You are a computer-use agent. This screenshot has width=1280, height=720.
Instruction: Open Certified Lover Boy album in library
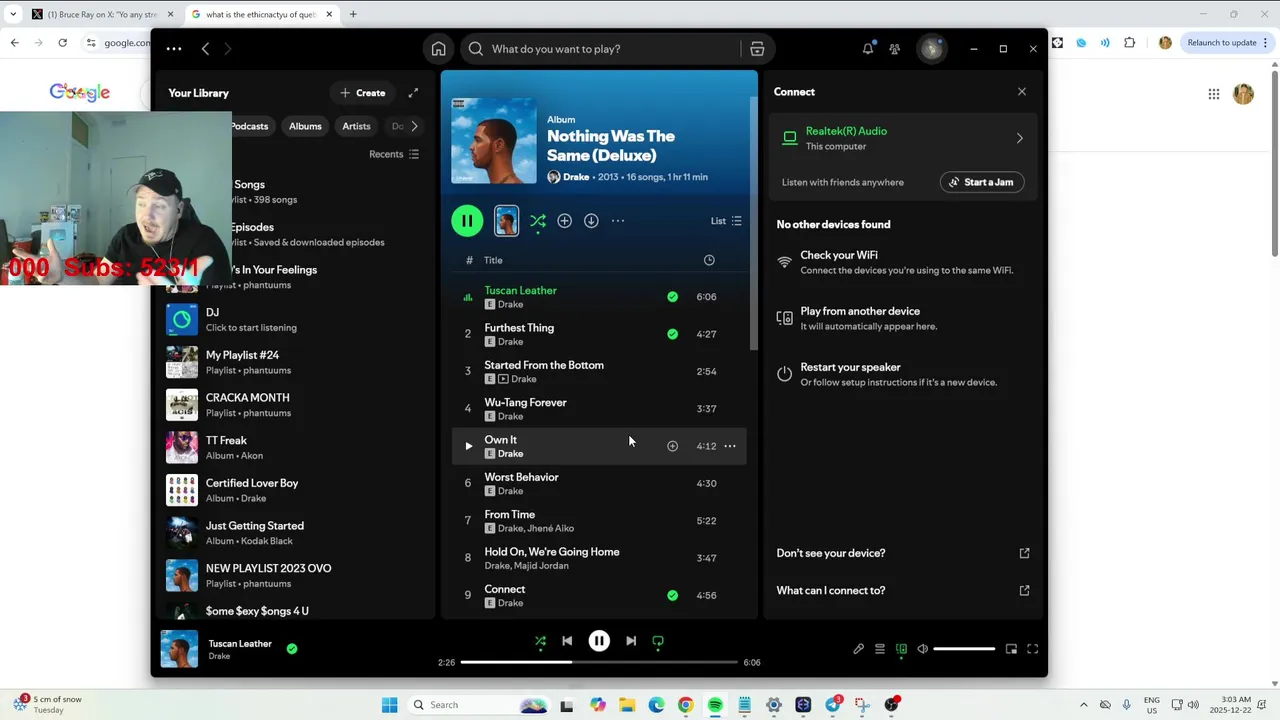[295, 490]
